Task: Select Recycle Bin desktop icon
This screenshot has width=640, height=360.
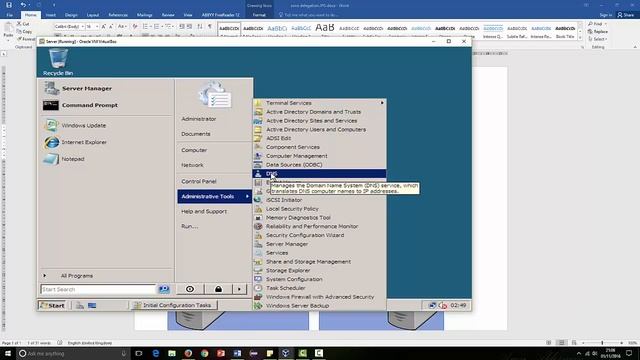Action: coord(58,62)
